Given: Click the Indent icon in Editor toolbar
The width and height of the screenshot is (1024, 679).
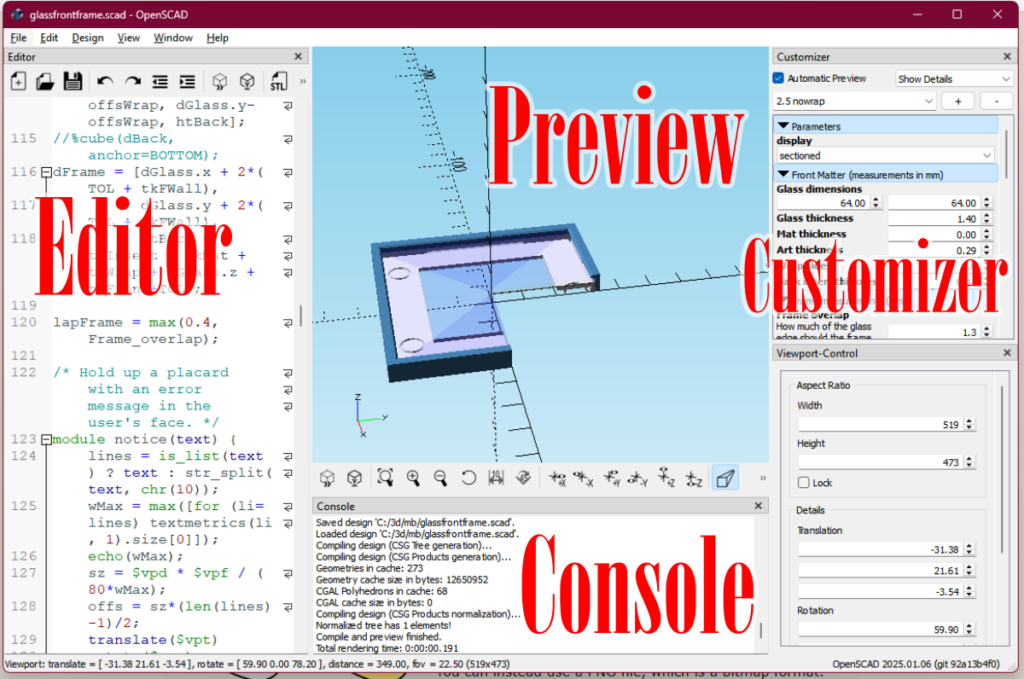Looking at the screenshot, I should pos(187,81).
